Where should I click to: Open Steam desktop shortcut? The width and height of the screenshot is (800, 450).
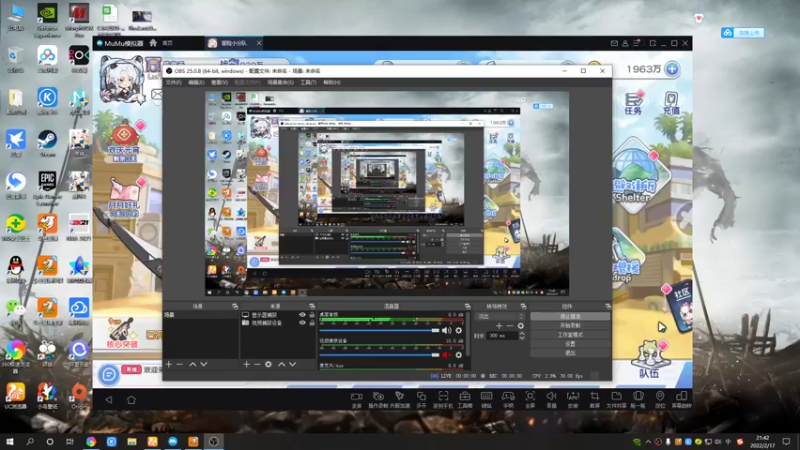pos(47,143)
